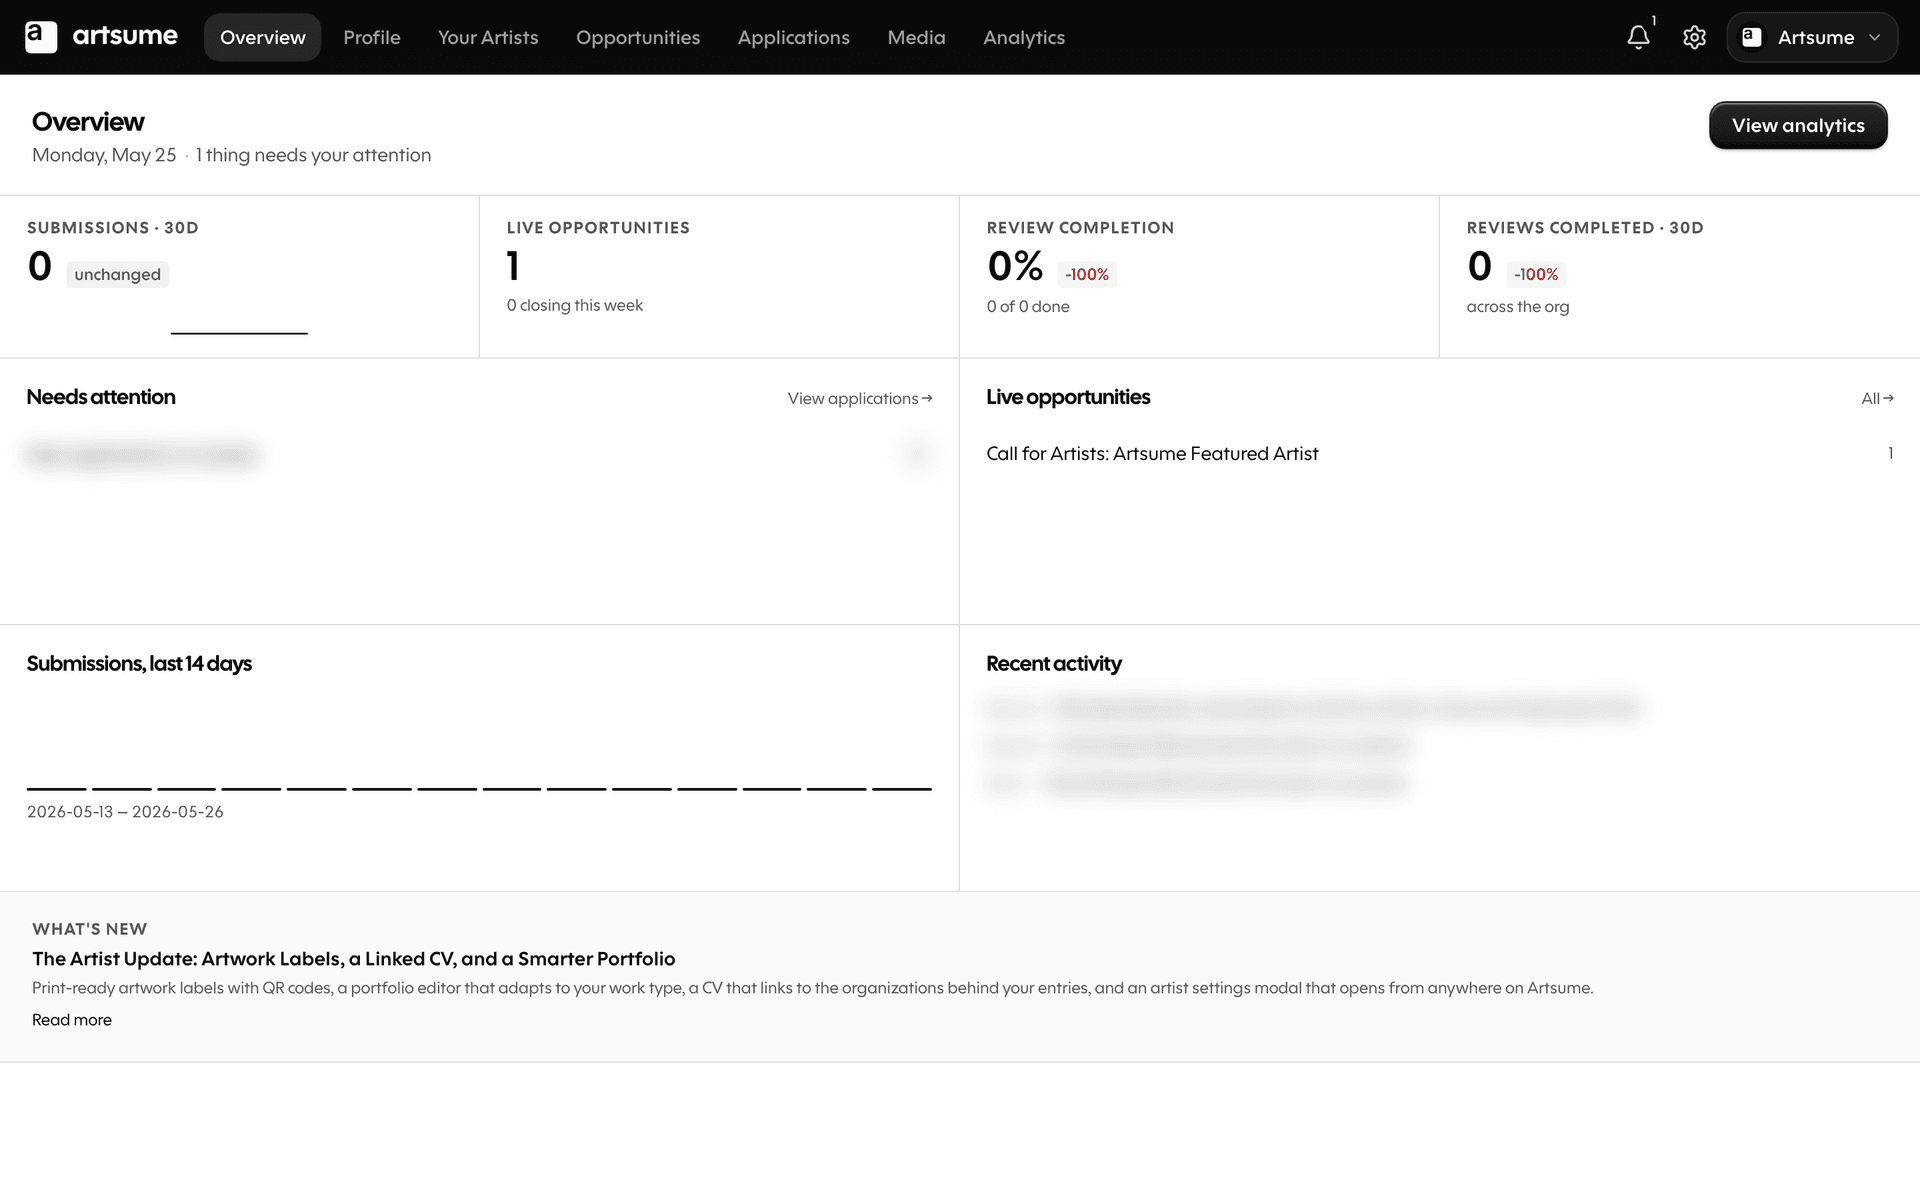The height and width of the screenshot is (1200, 1920).
Task: Open the notifications bell
Action: click(x=1638, y=37)
